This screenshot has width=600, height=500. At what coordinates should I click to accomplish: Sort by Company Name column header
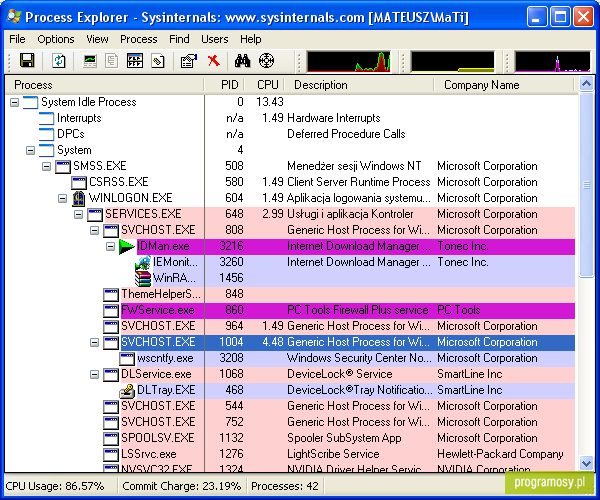pos(504,85)
